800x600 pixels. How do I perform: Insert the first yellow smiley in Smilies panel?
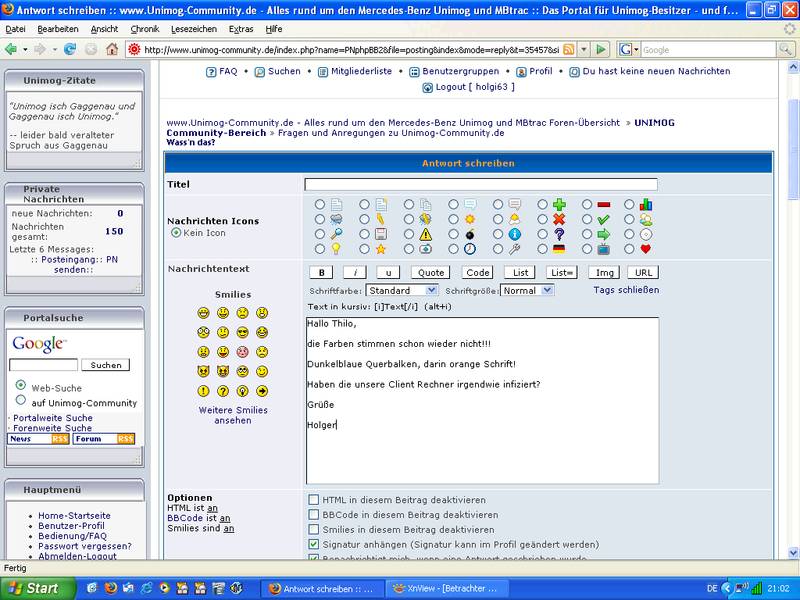click(x=203, y=313)
